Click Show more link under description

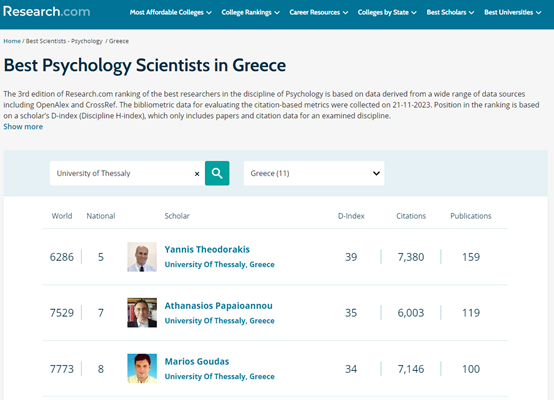[x=23, y=127]
